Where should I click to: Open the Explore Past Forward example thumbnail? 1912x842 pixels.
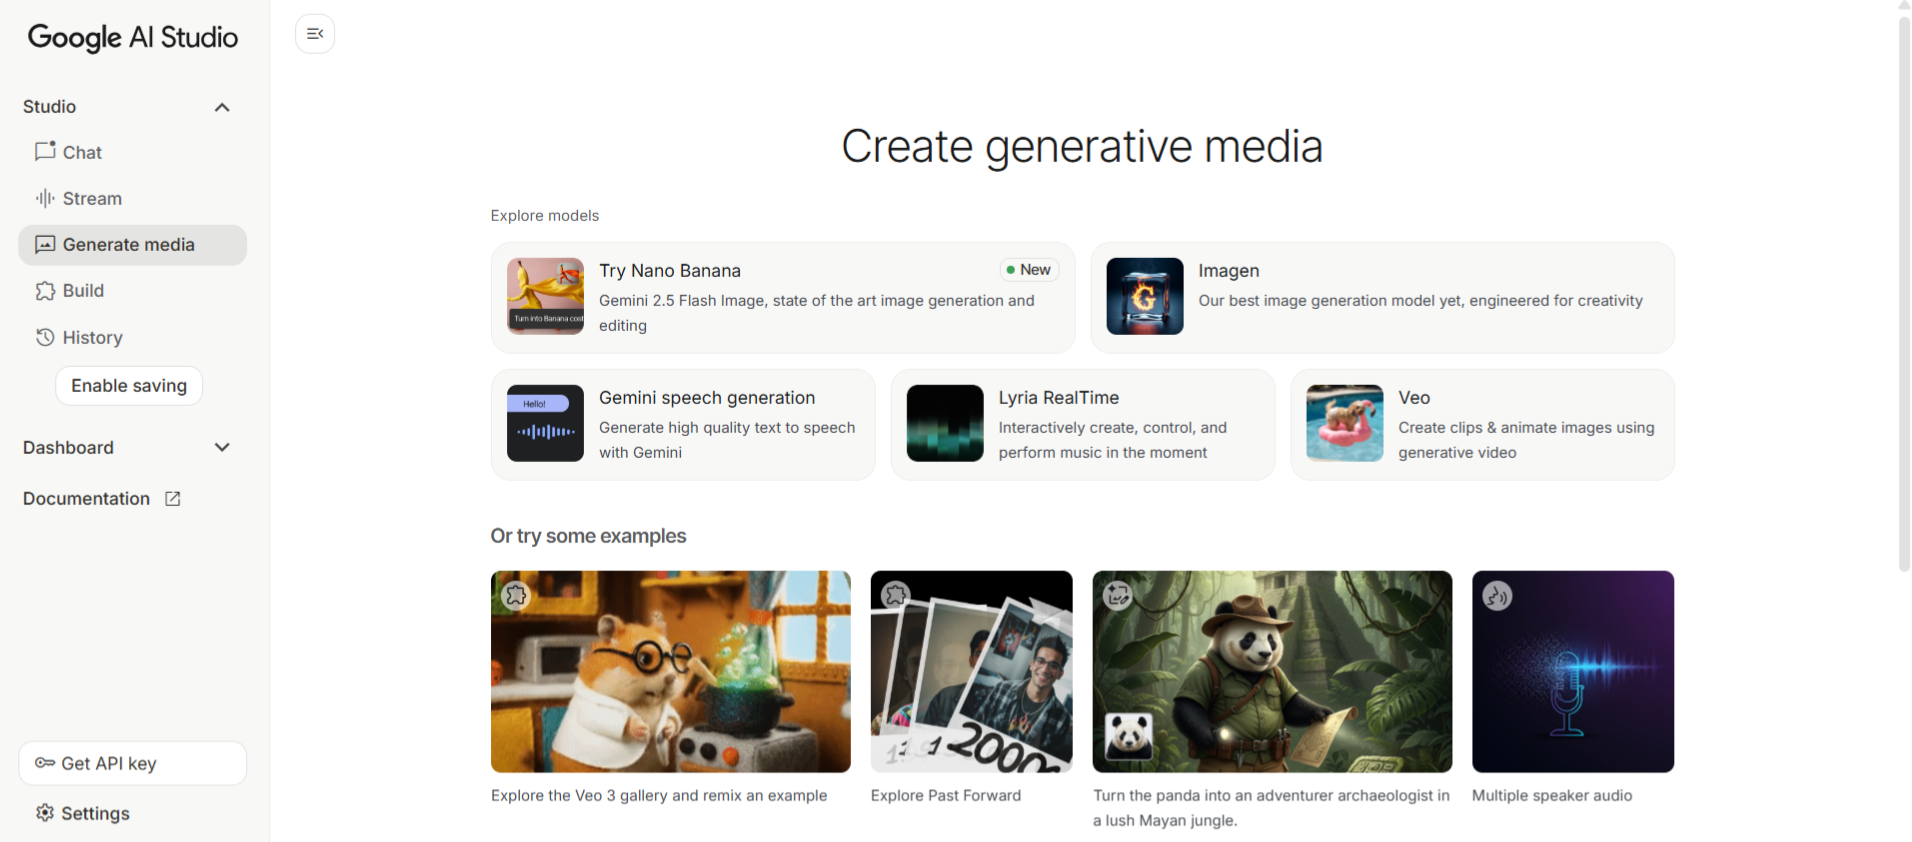971,671
